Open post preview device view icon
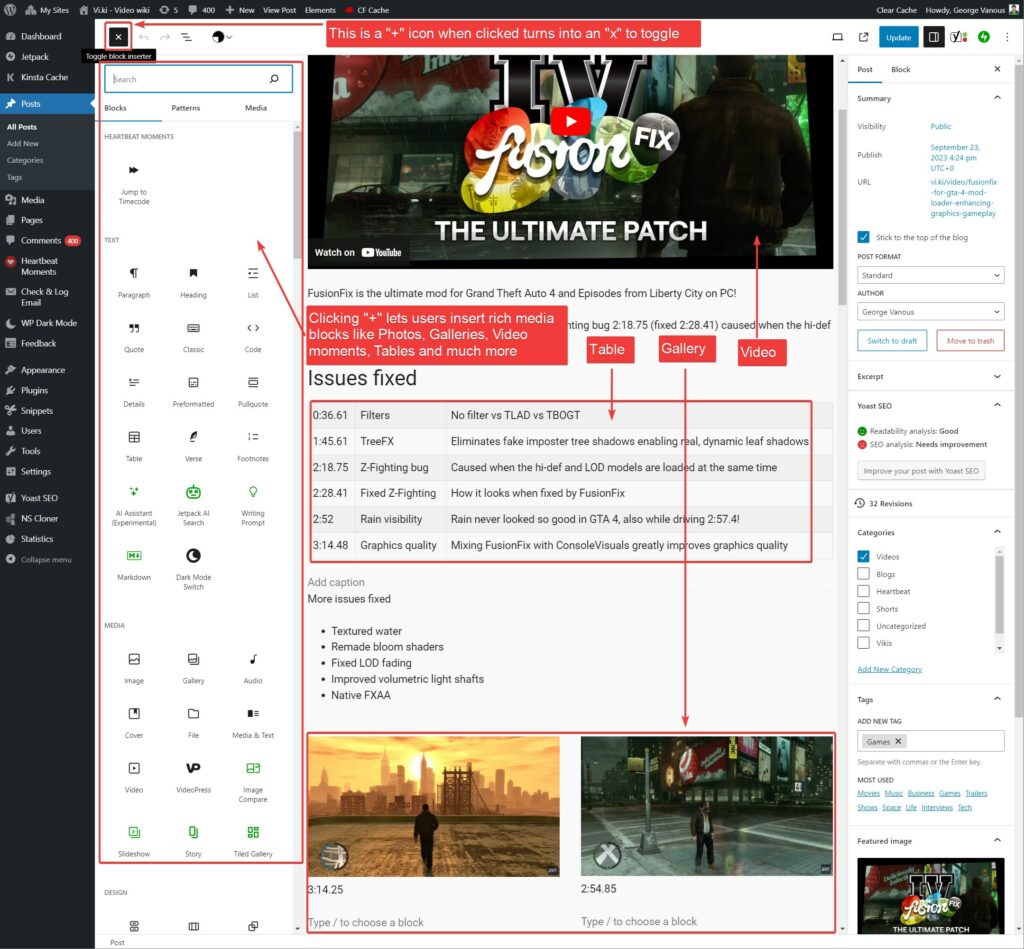The image size is (1024, 949). pos(837,37)
